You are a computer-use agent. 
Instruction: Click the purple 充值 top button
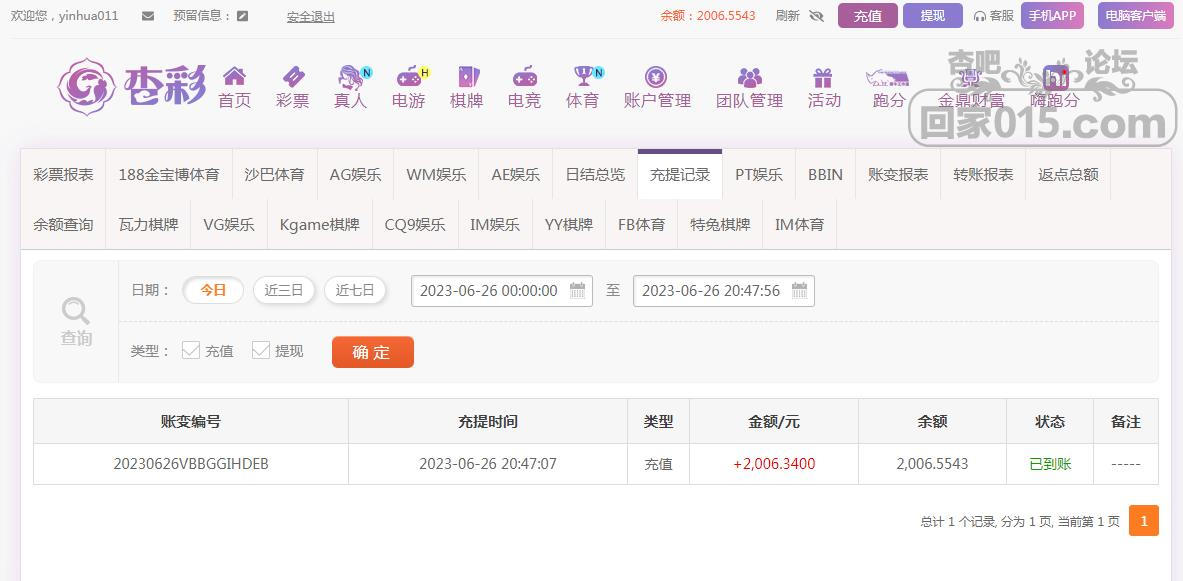point(868,16)
